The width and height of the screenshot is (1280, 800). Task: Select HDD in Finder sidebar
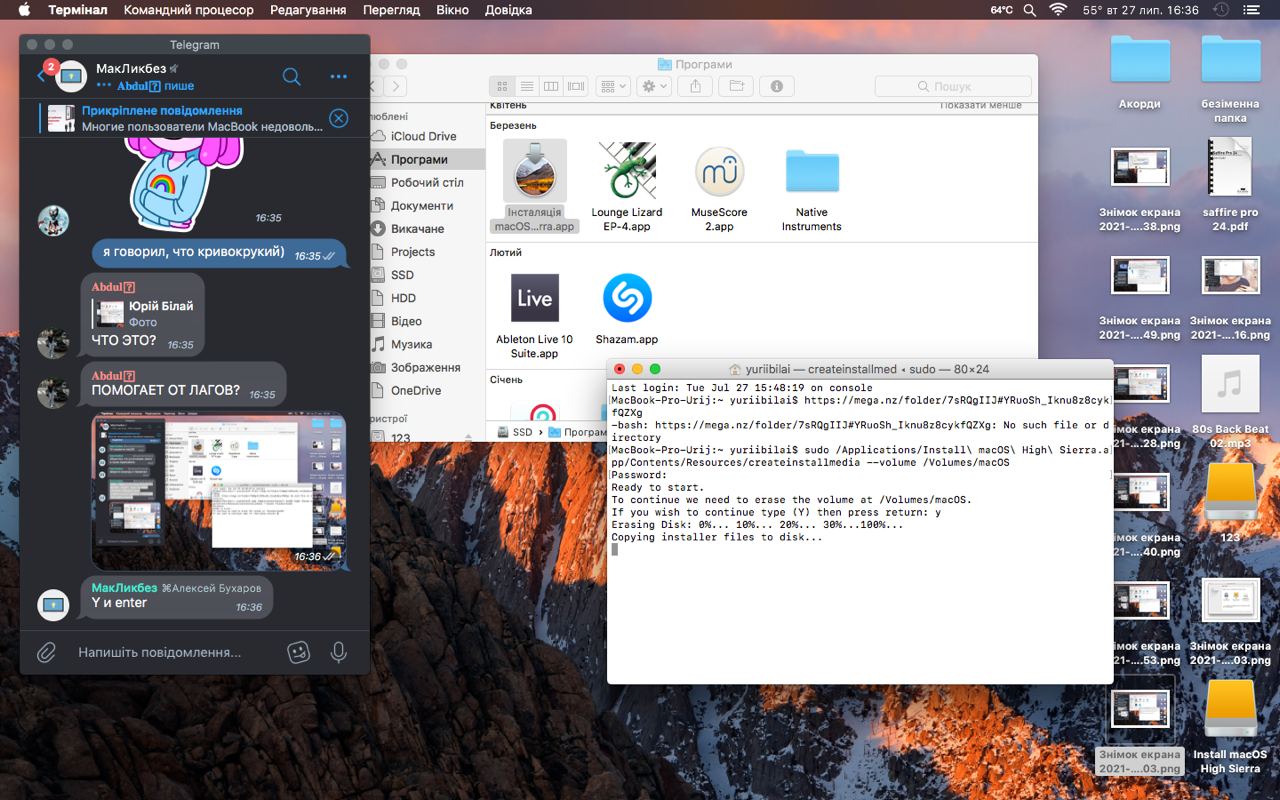(403, 298)
